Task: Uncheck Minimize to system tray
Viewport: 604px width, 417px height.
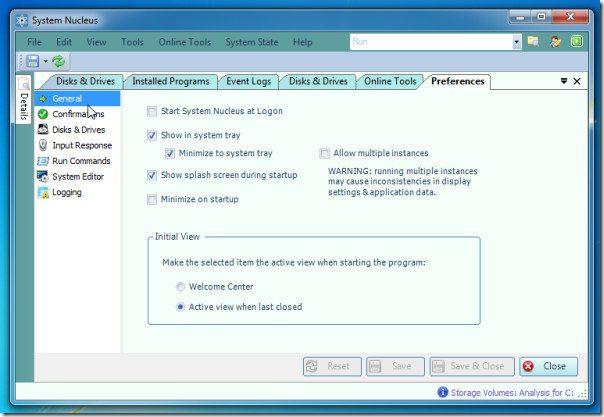Action: (170, 153)
